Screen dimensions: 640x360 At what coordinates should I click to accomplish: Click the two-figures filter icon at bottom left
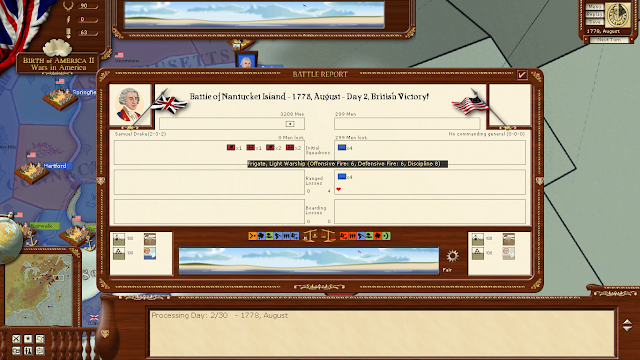(x=28, y=351)
